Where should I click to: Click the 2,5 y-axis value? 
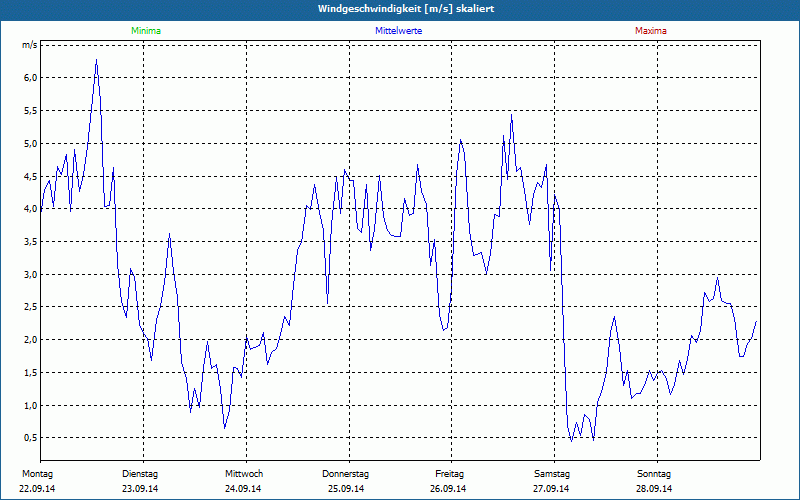click(31, 307)
